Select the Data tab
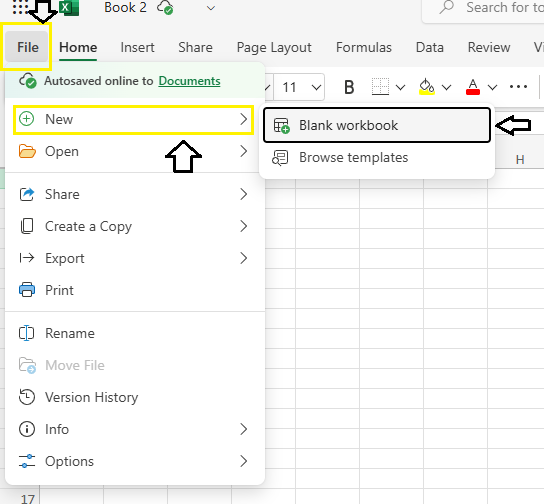The width and height of the screenshot is (544, 504). pos(430,48)
